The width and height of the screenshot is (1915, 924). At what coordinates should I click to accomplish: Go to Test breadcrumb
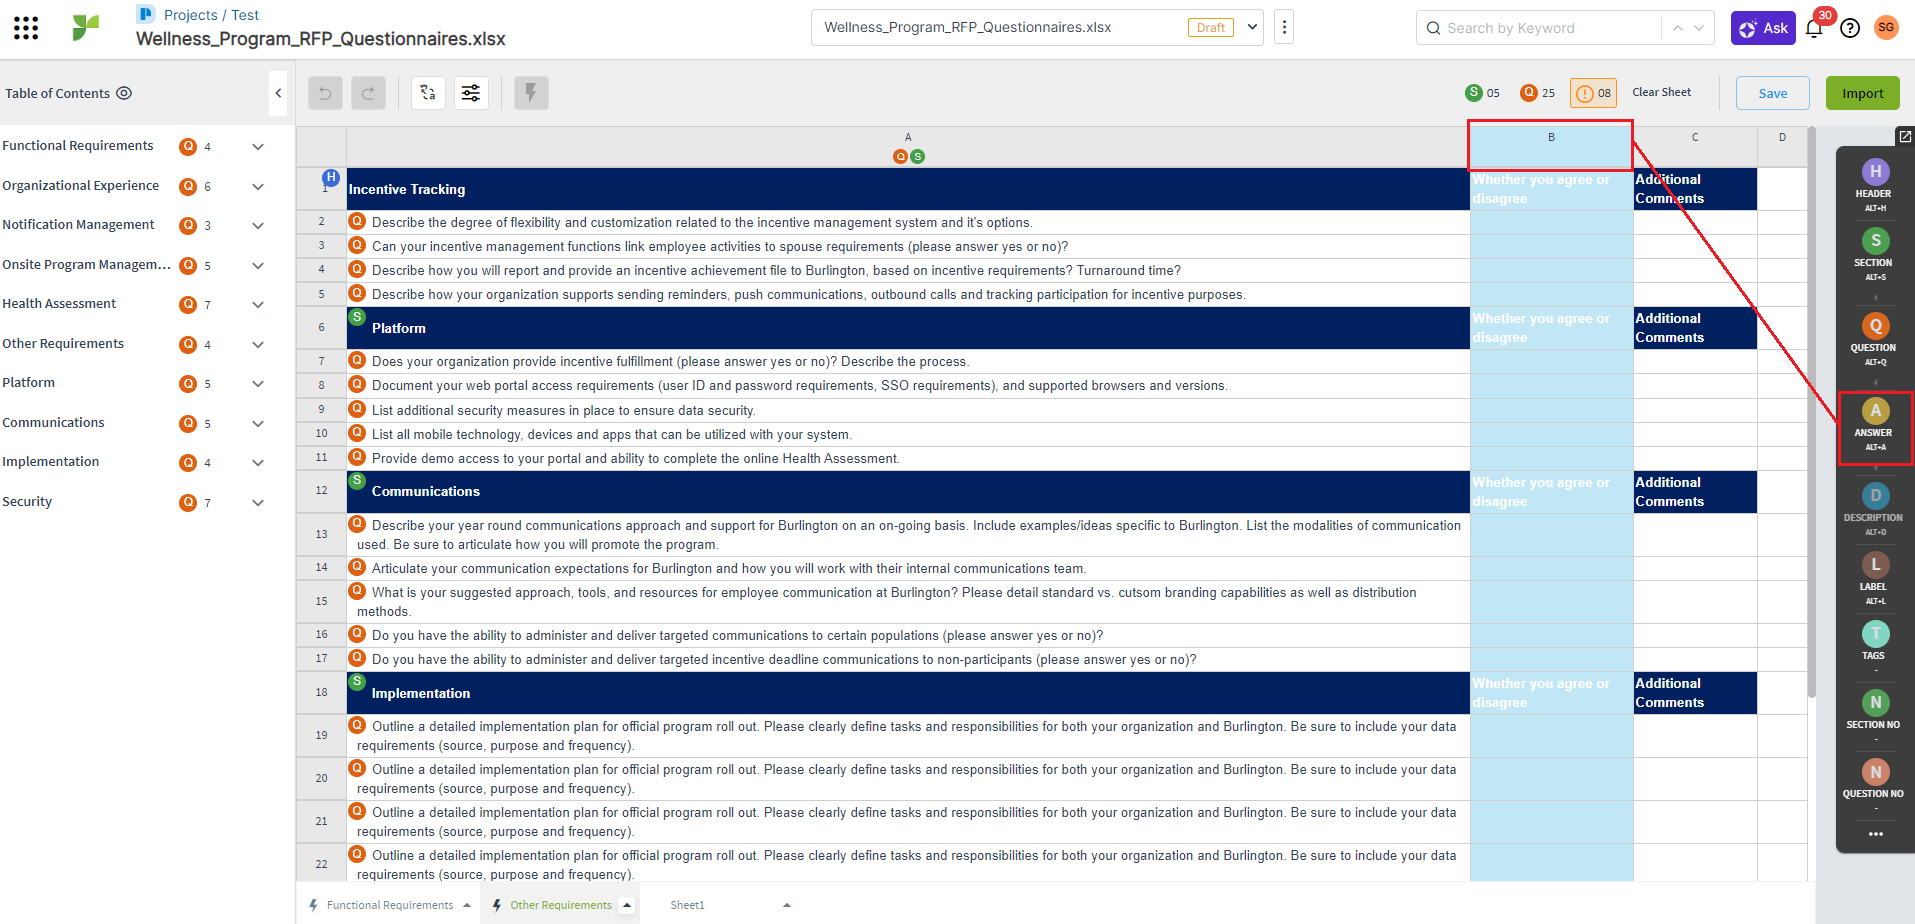[x=245, y=15]
